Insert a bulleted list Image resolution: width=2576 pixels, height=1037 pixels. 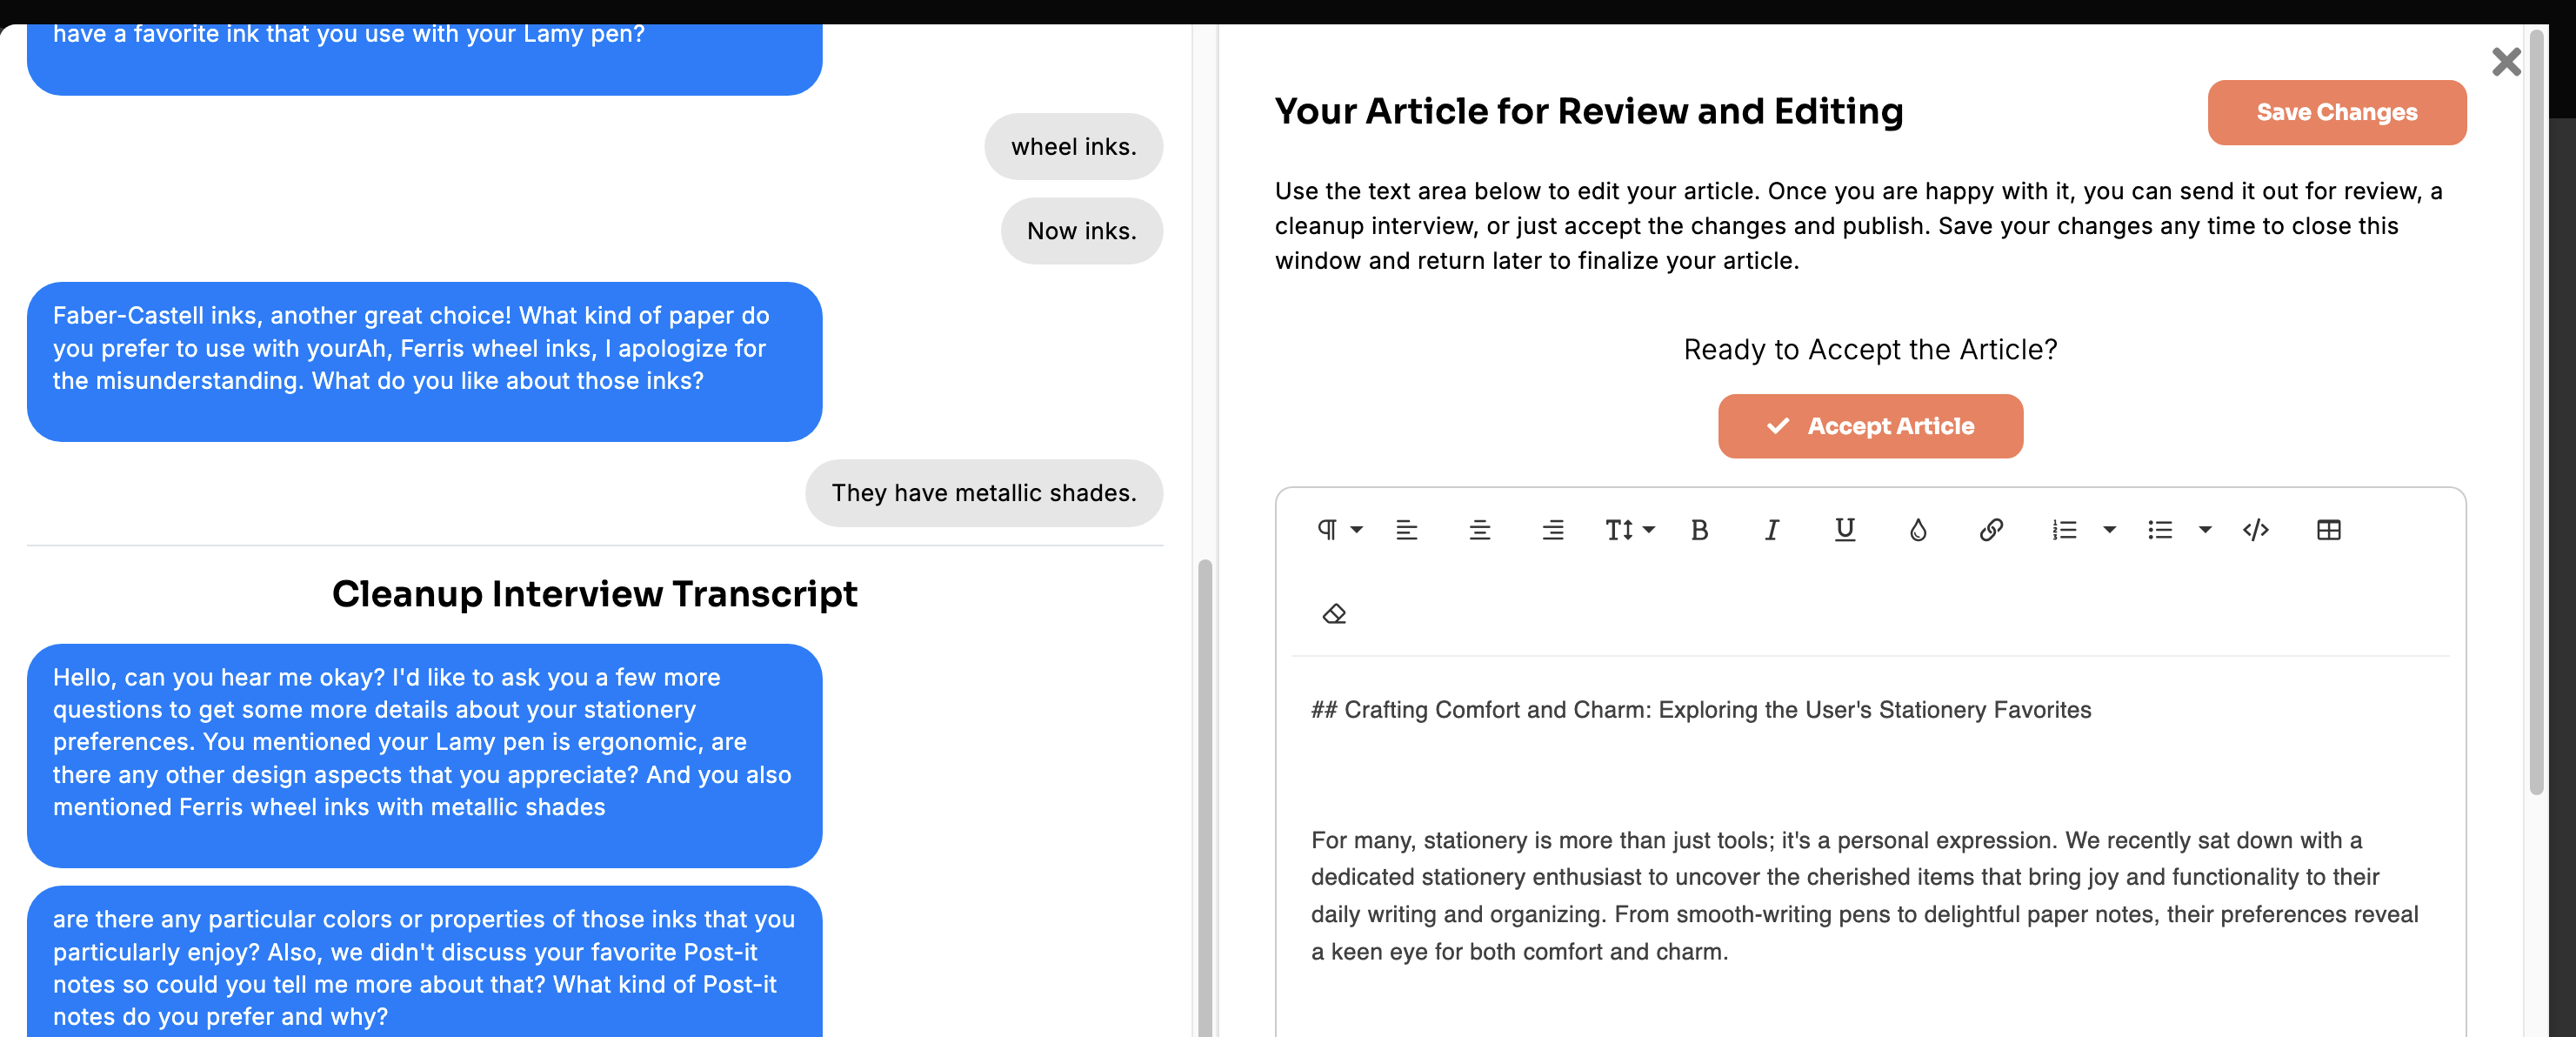pos(2160,530)
